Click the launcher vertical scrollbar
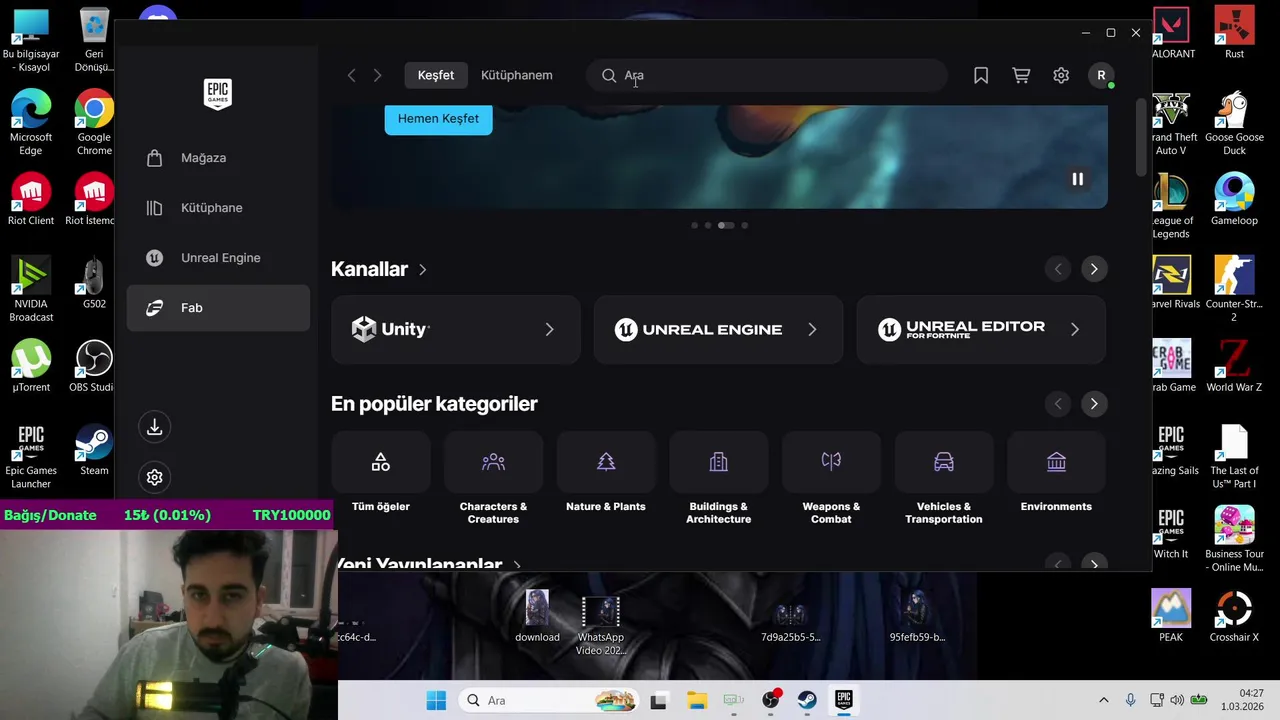This screenshot has height=720, width=1280. pyautogui.click(x=1142, y=138)
